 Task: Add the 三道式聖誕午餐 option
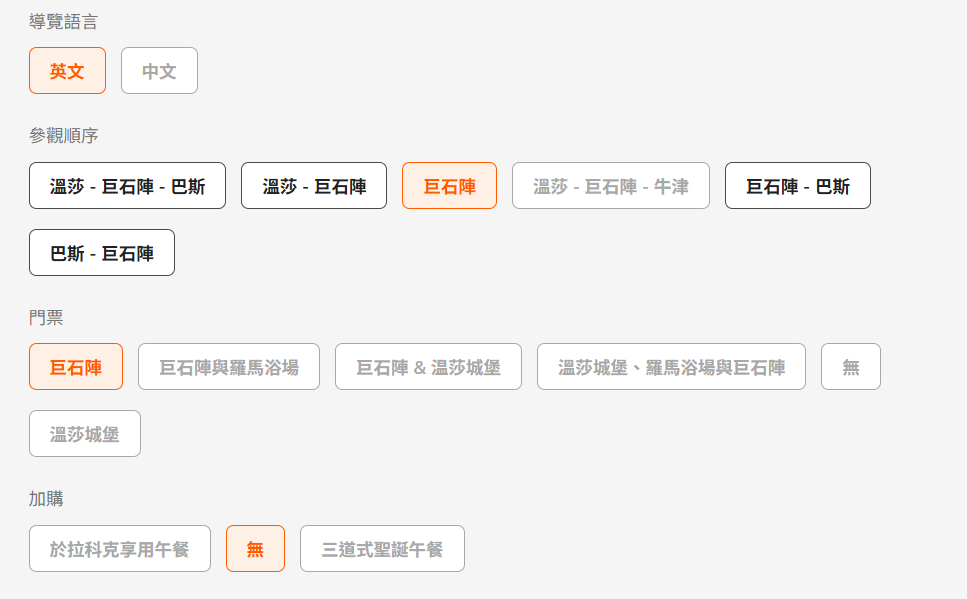point(382,549)
